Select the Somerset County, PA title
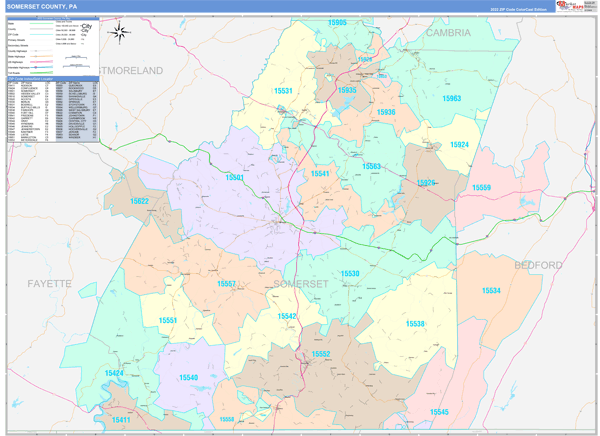 (42, 6)
